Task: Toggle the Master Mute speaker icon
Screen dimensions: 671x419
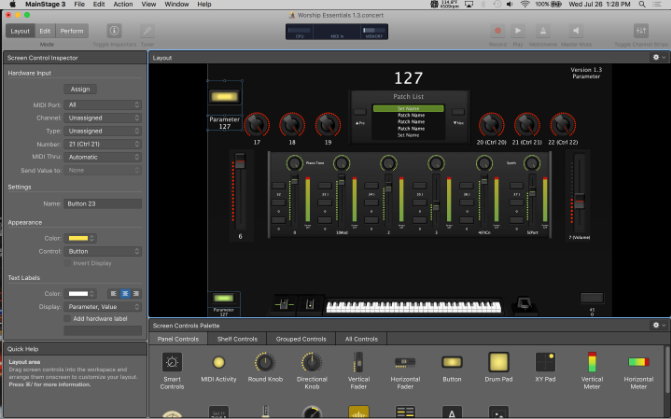Action: click(x=576, y=31)
